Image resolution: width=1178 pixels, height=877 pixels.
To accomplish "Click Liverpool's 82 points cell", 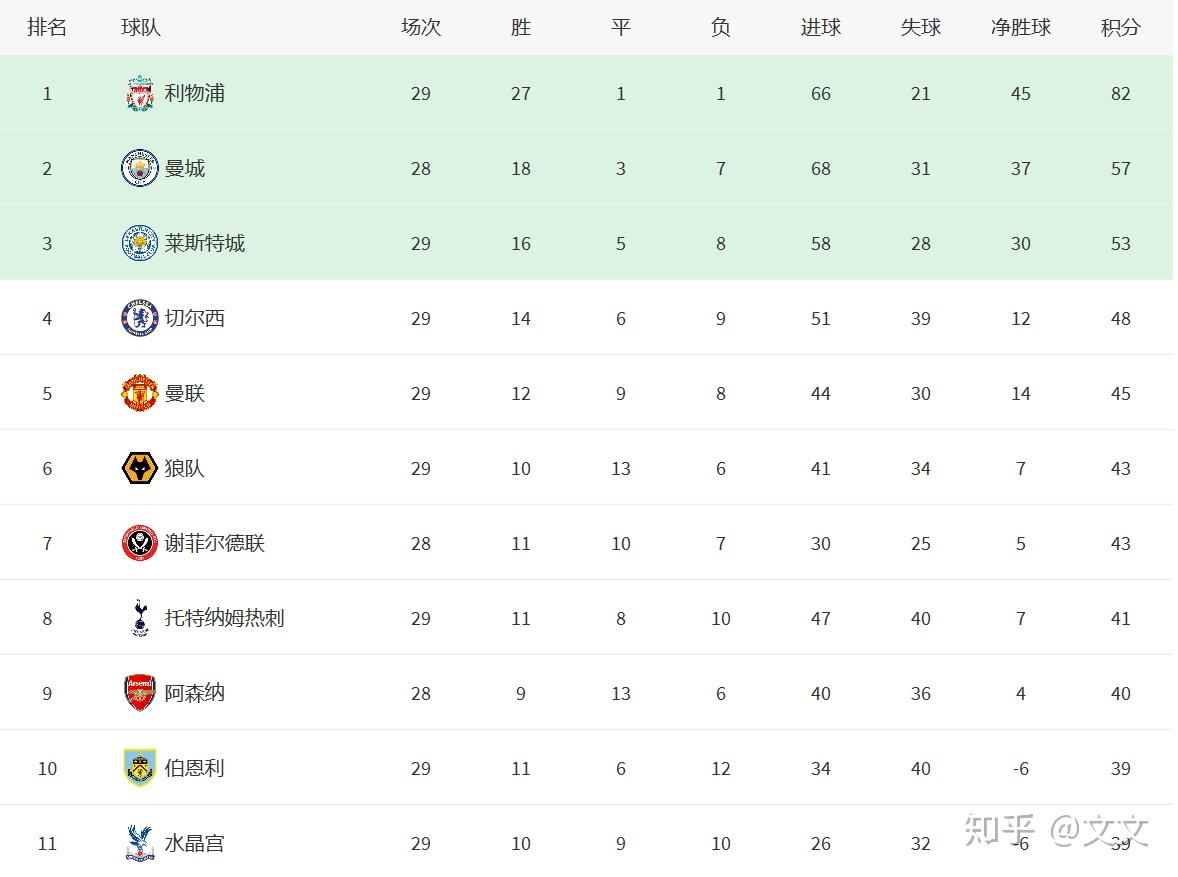I will pyautogui.click(x=1120, y=94).
